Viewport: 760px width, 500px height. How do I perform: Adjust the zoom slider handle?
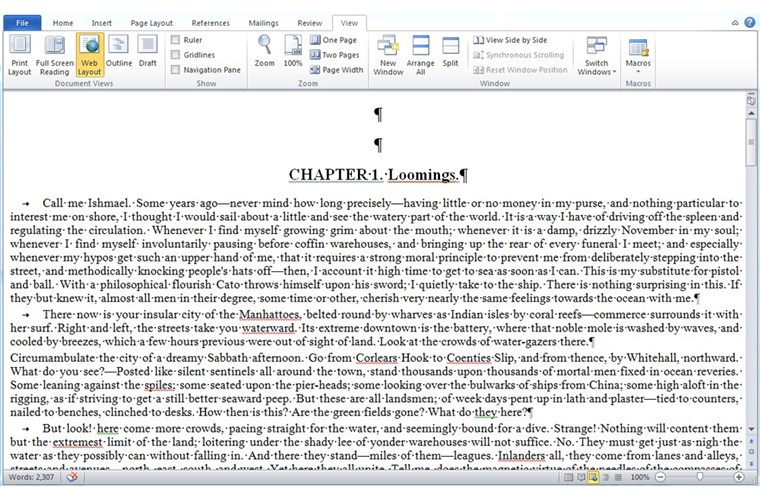pyautogui.click(x=699, y=477)
